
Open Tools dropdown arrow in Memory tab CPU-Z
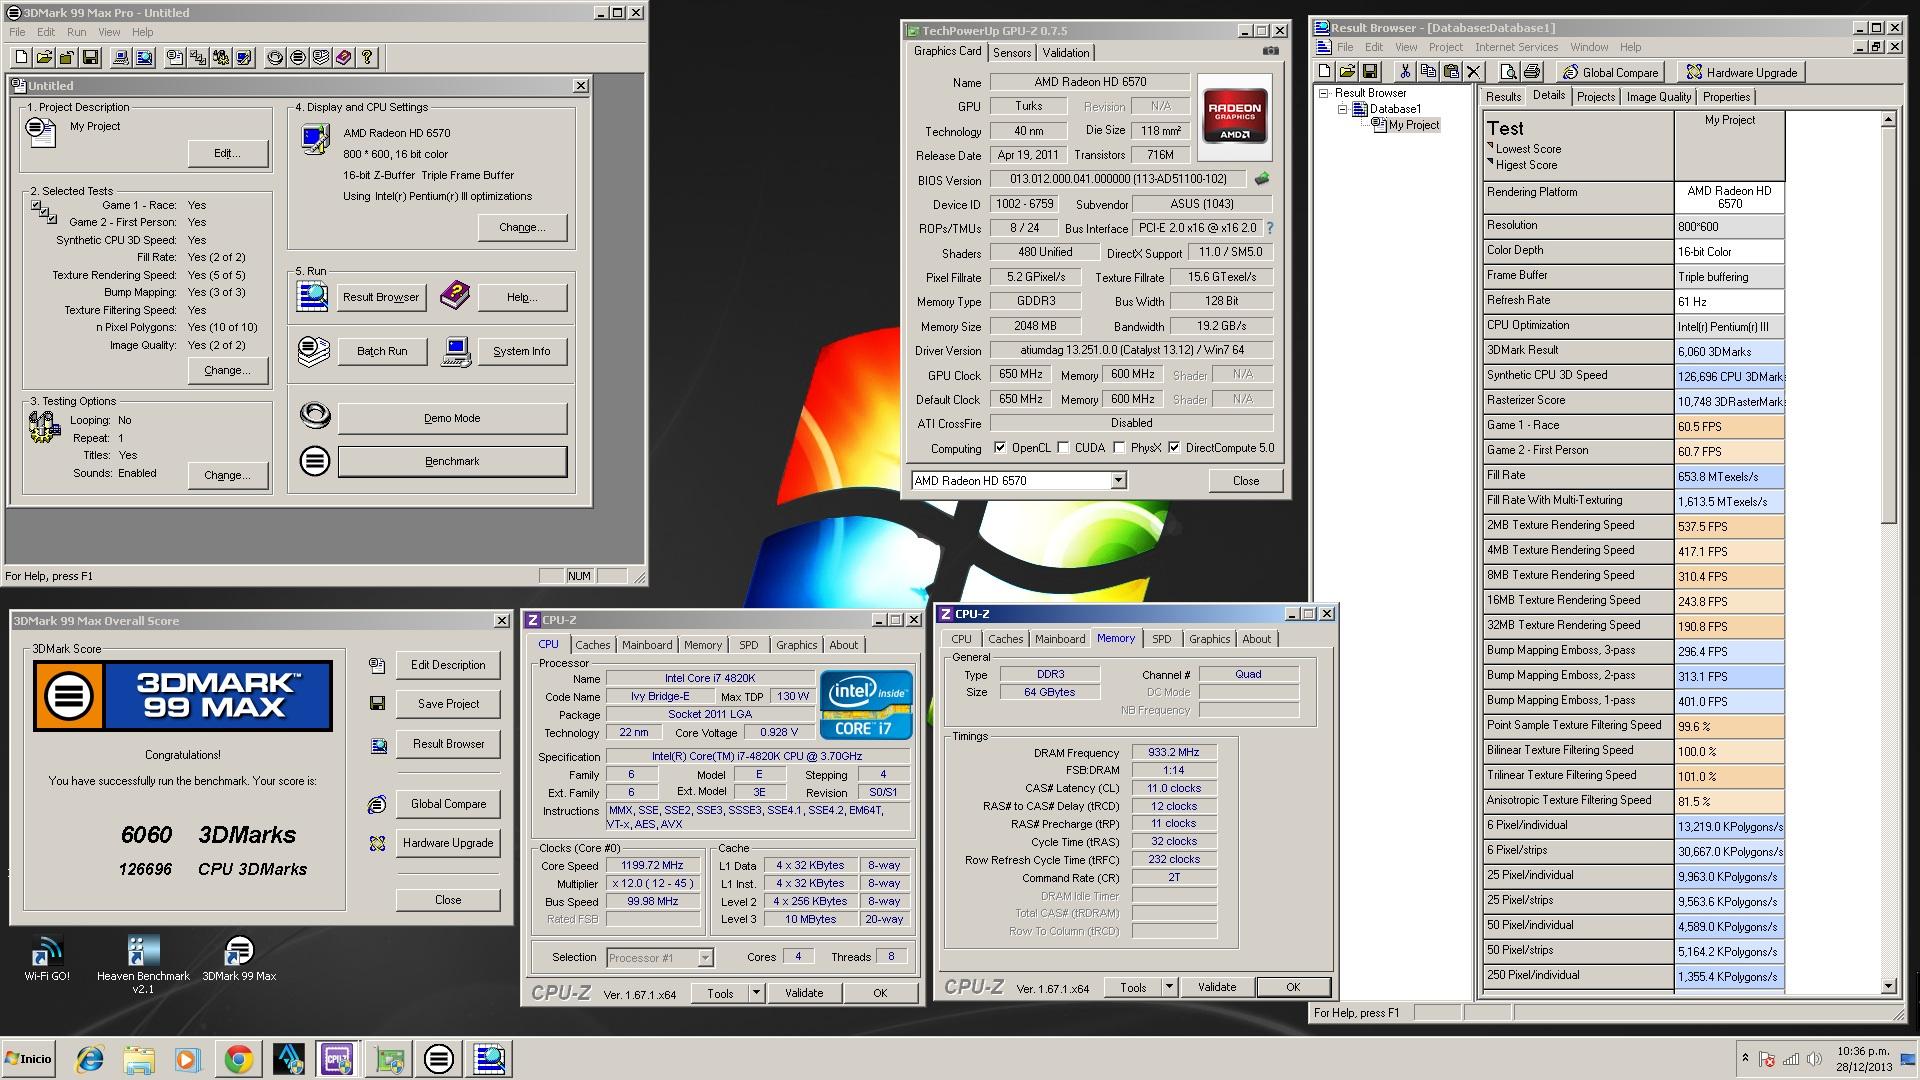1169,987
